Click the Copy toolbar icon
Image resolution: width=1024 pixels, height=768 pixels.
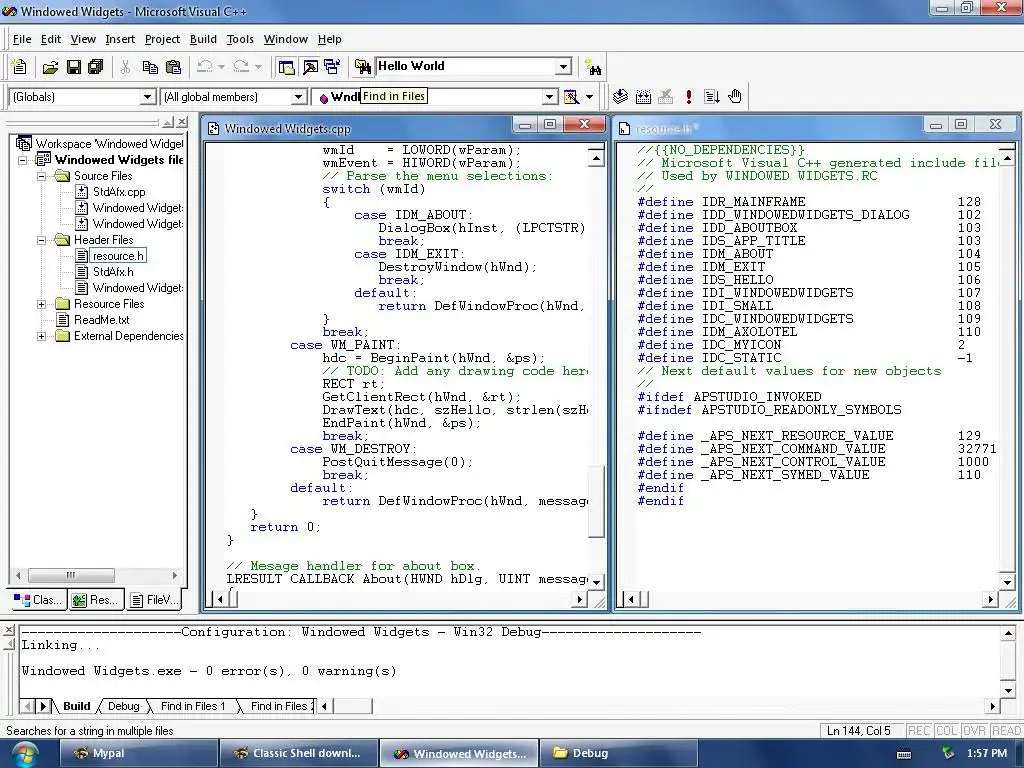[x=150, y=67]
